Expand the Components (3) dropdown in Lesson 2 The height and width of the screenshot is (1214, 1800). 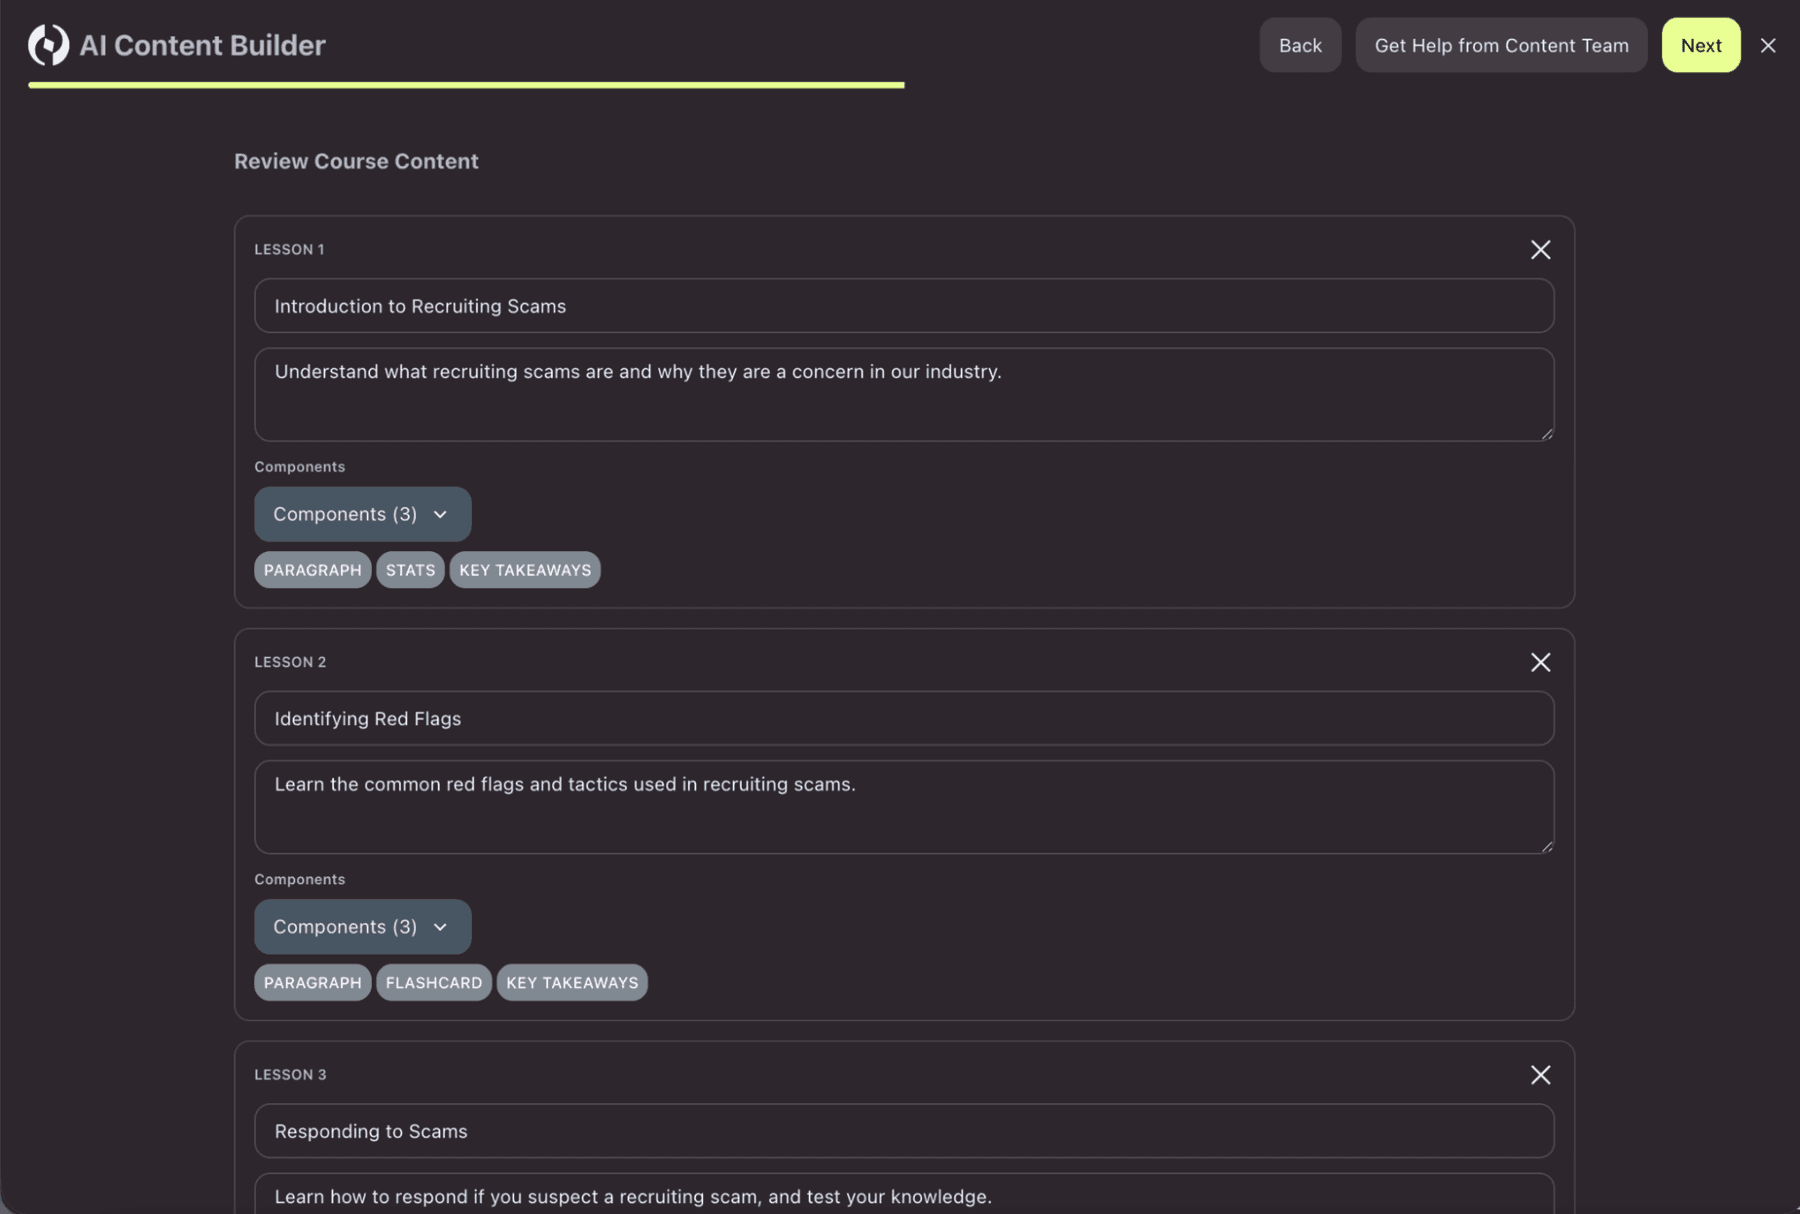pyautogui.click(x=362, y=926)
